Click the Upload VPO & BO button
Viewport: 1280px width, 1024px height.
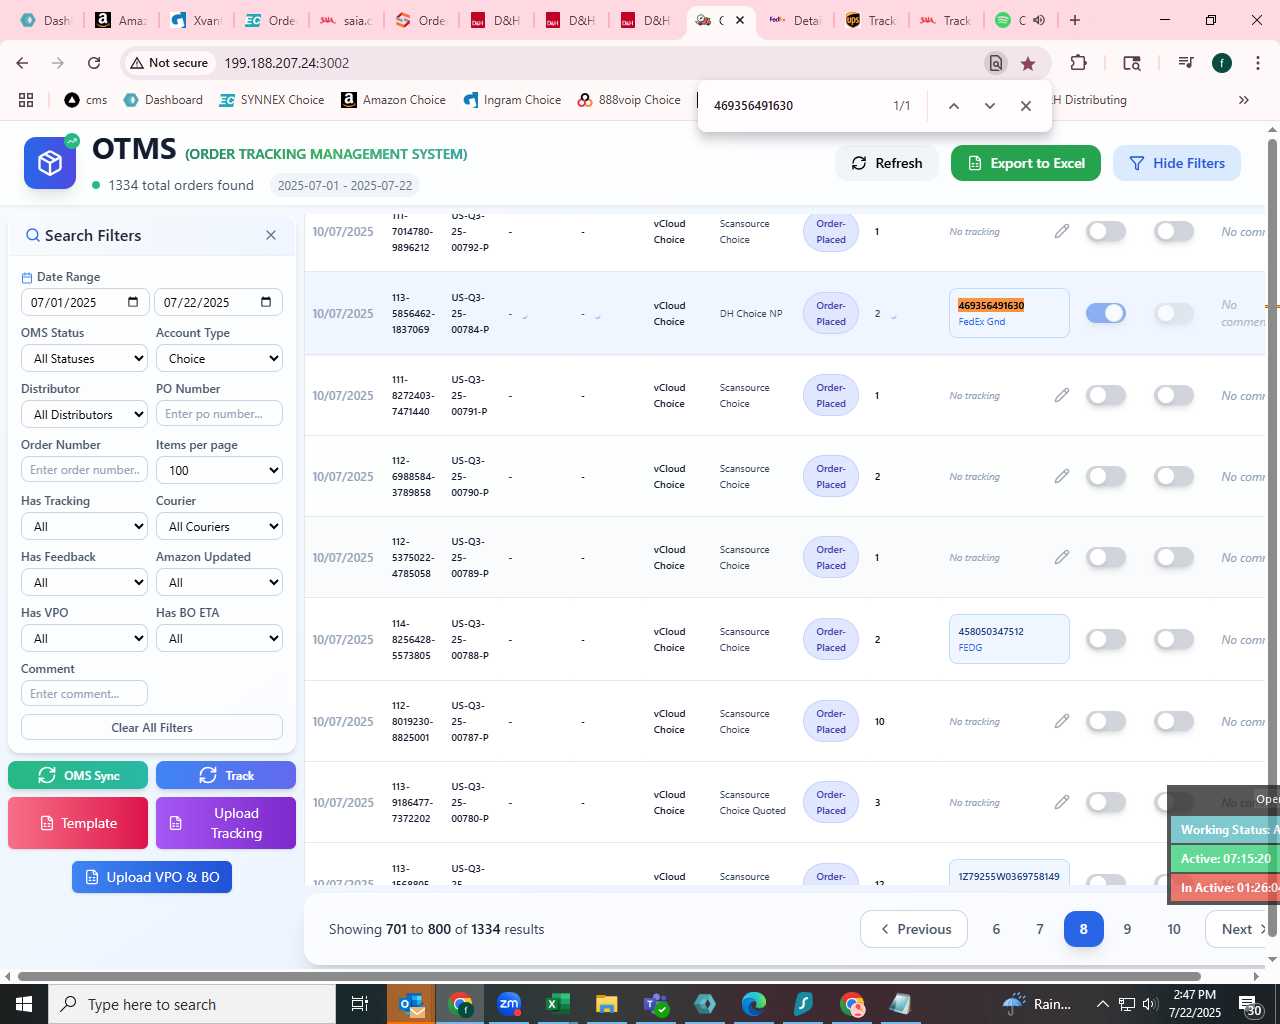pyautogui.click(x=152, y=877)
